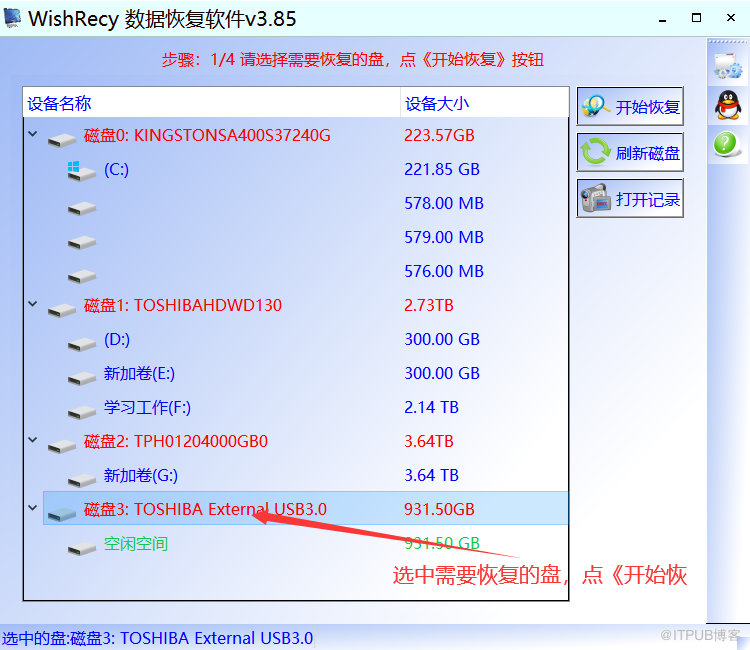Image resolution: width=750 pixels, height=650 pixels.
Task: Collapse 磁盘0 KINGSTONSA400S37240G tree node
Action: point(33,134)
